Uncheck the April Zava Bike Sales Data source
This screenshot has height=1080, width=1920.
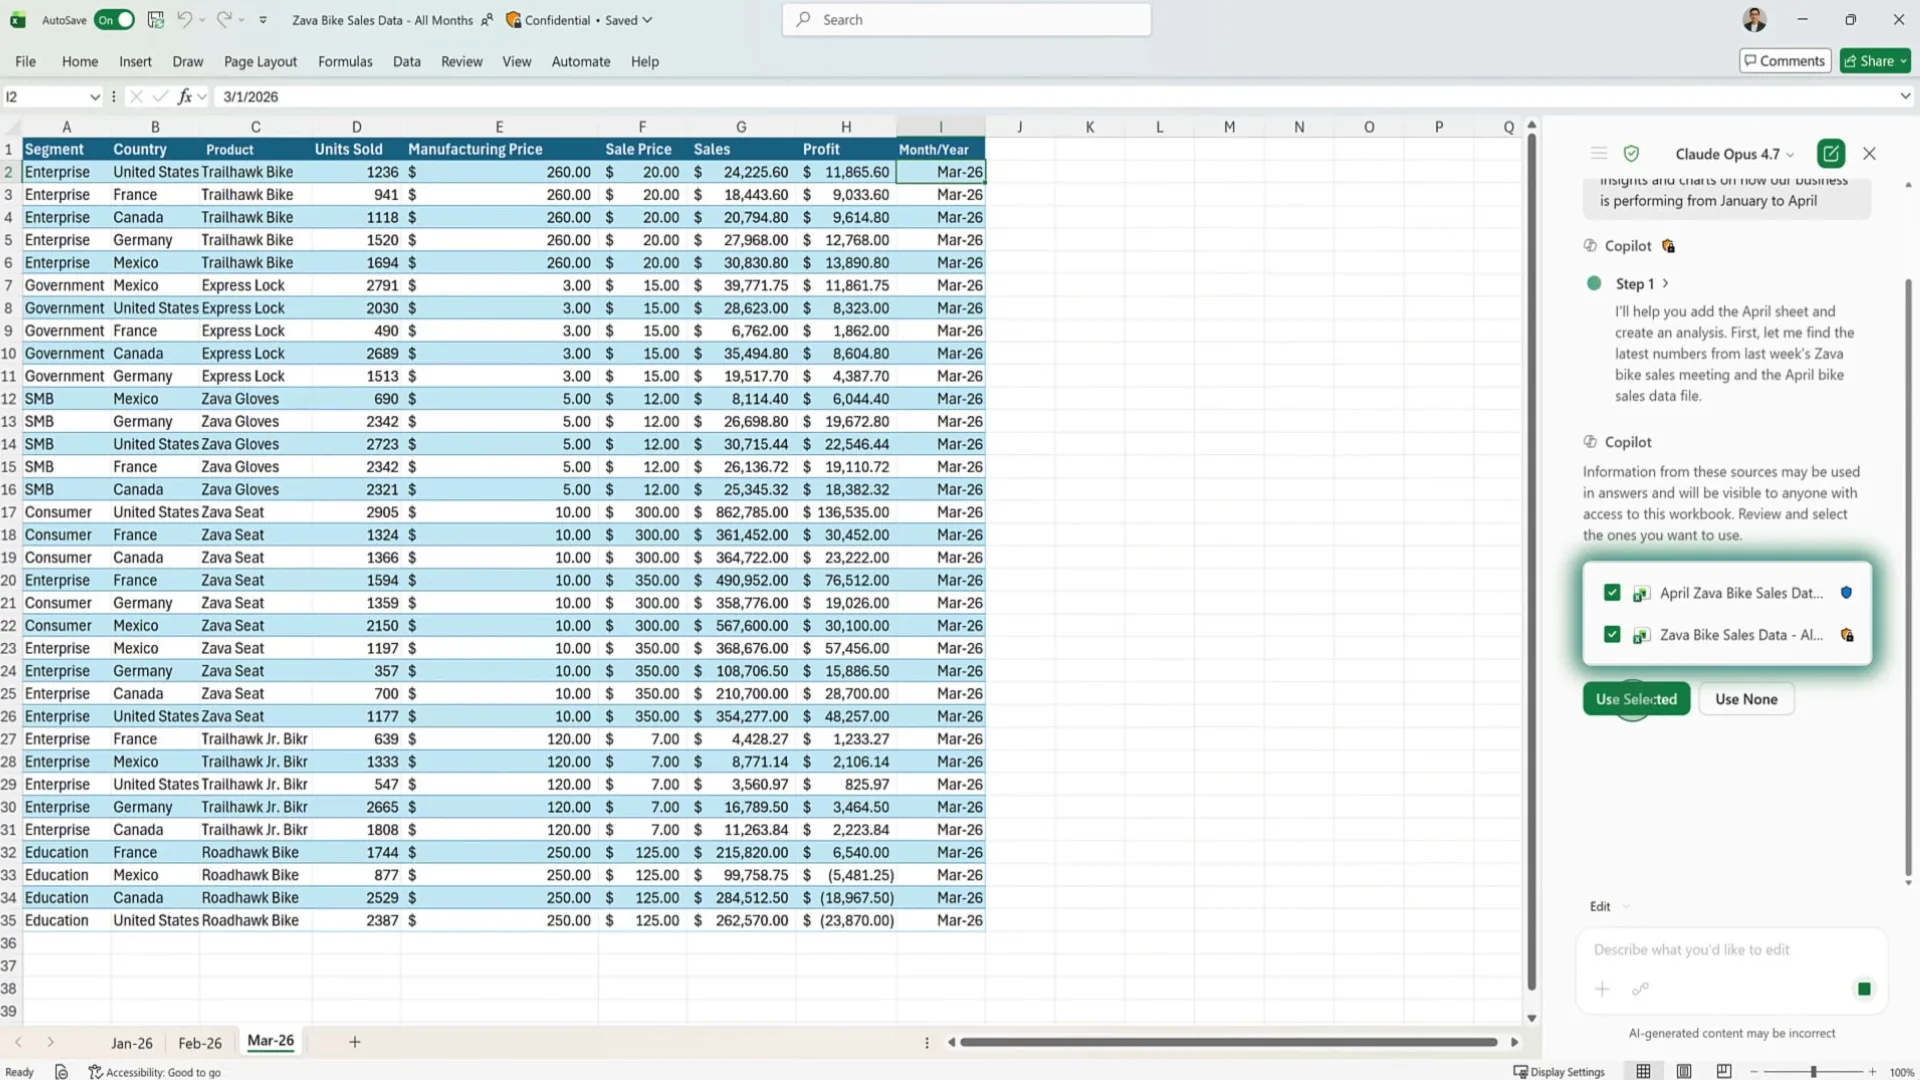pyautogui.click(x=1612, y=592)
